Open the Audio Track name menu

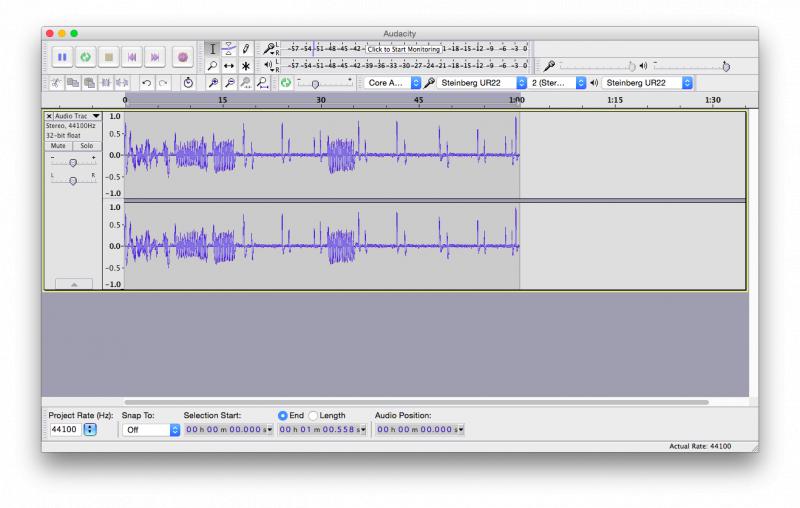77,116
